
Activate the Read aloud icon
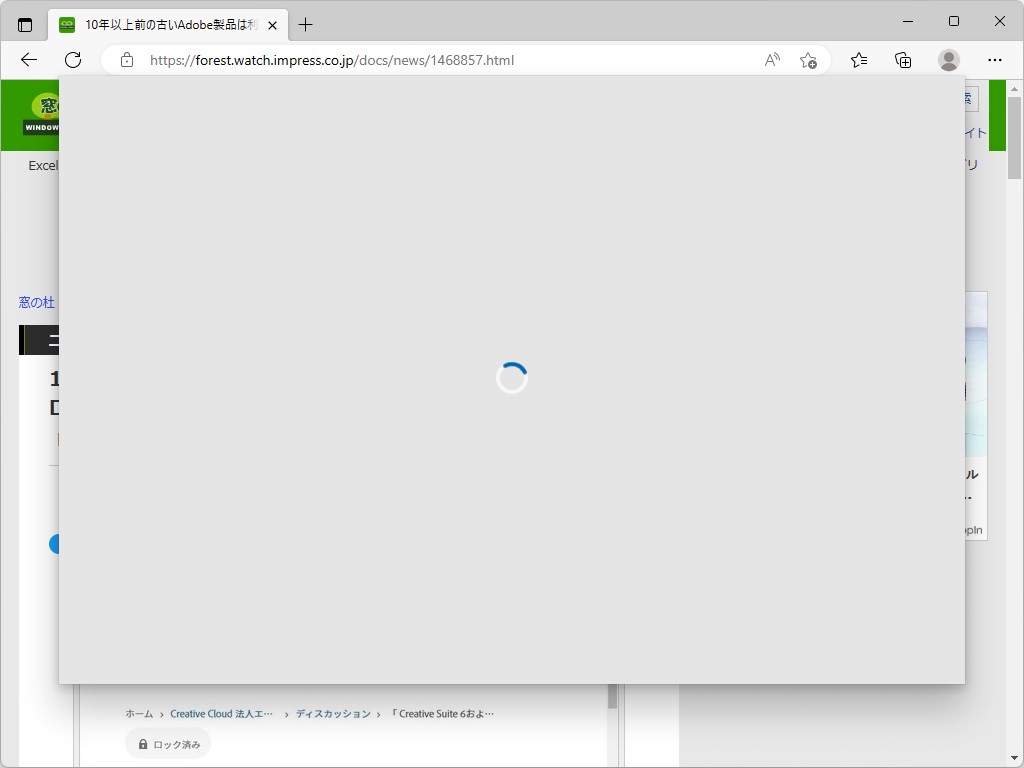click(771, 60)
